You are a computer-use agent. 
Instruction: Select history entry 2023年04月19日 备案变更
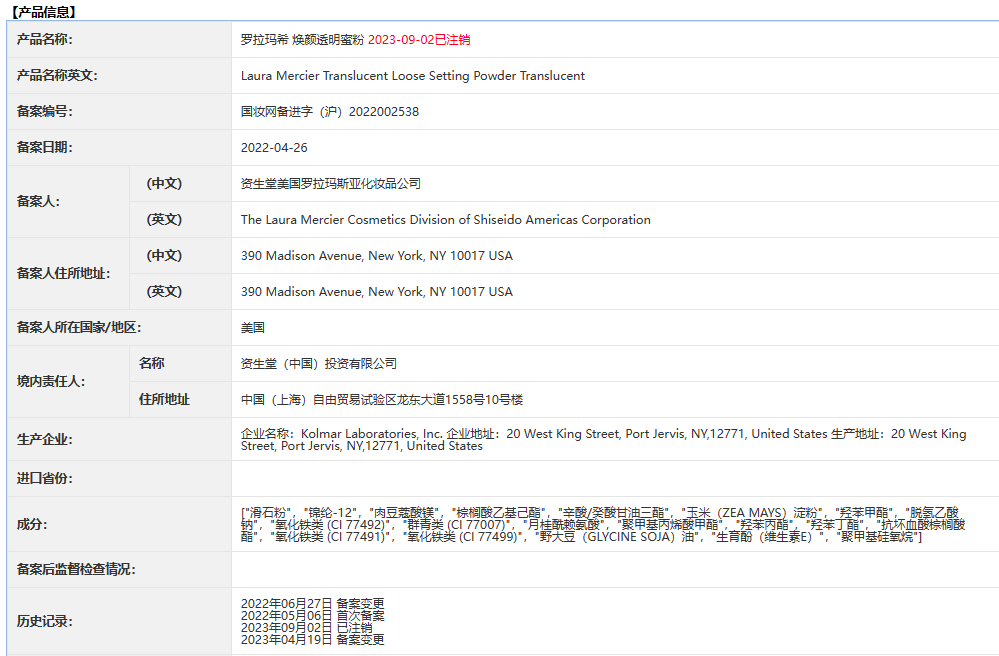(x=312, y=639)
